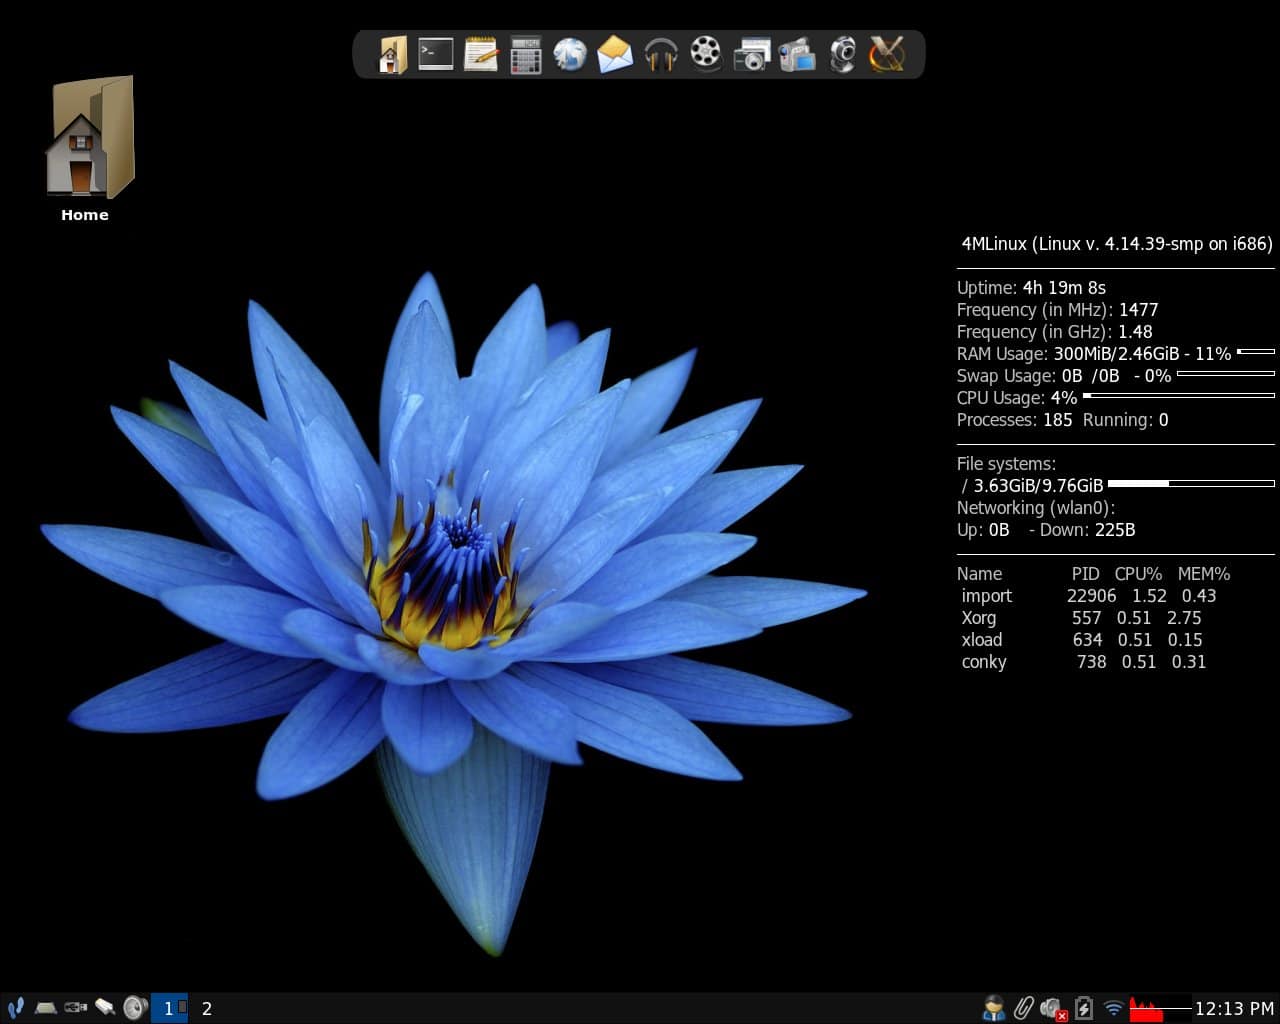Click the 'Xorg' process name
The height and width of the screenshot is (1024, 1280).
pos(979,618)
